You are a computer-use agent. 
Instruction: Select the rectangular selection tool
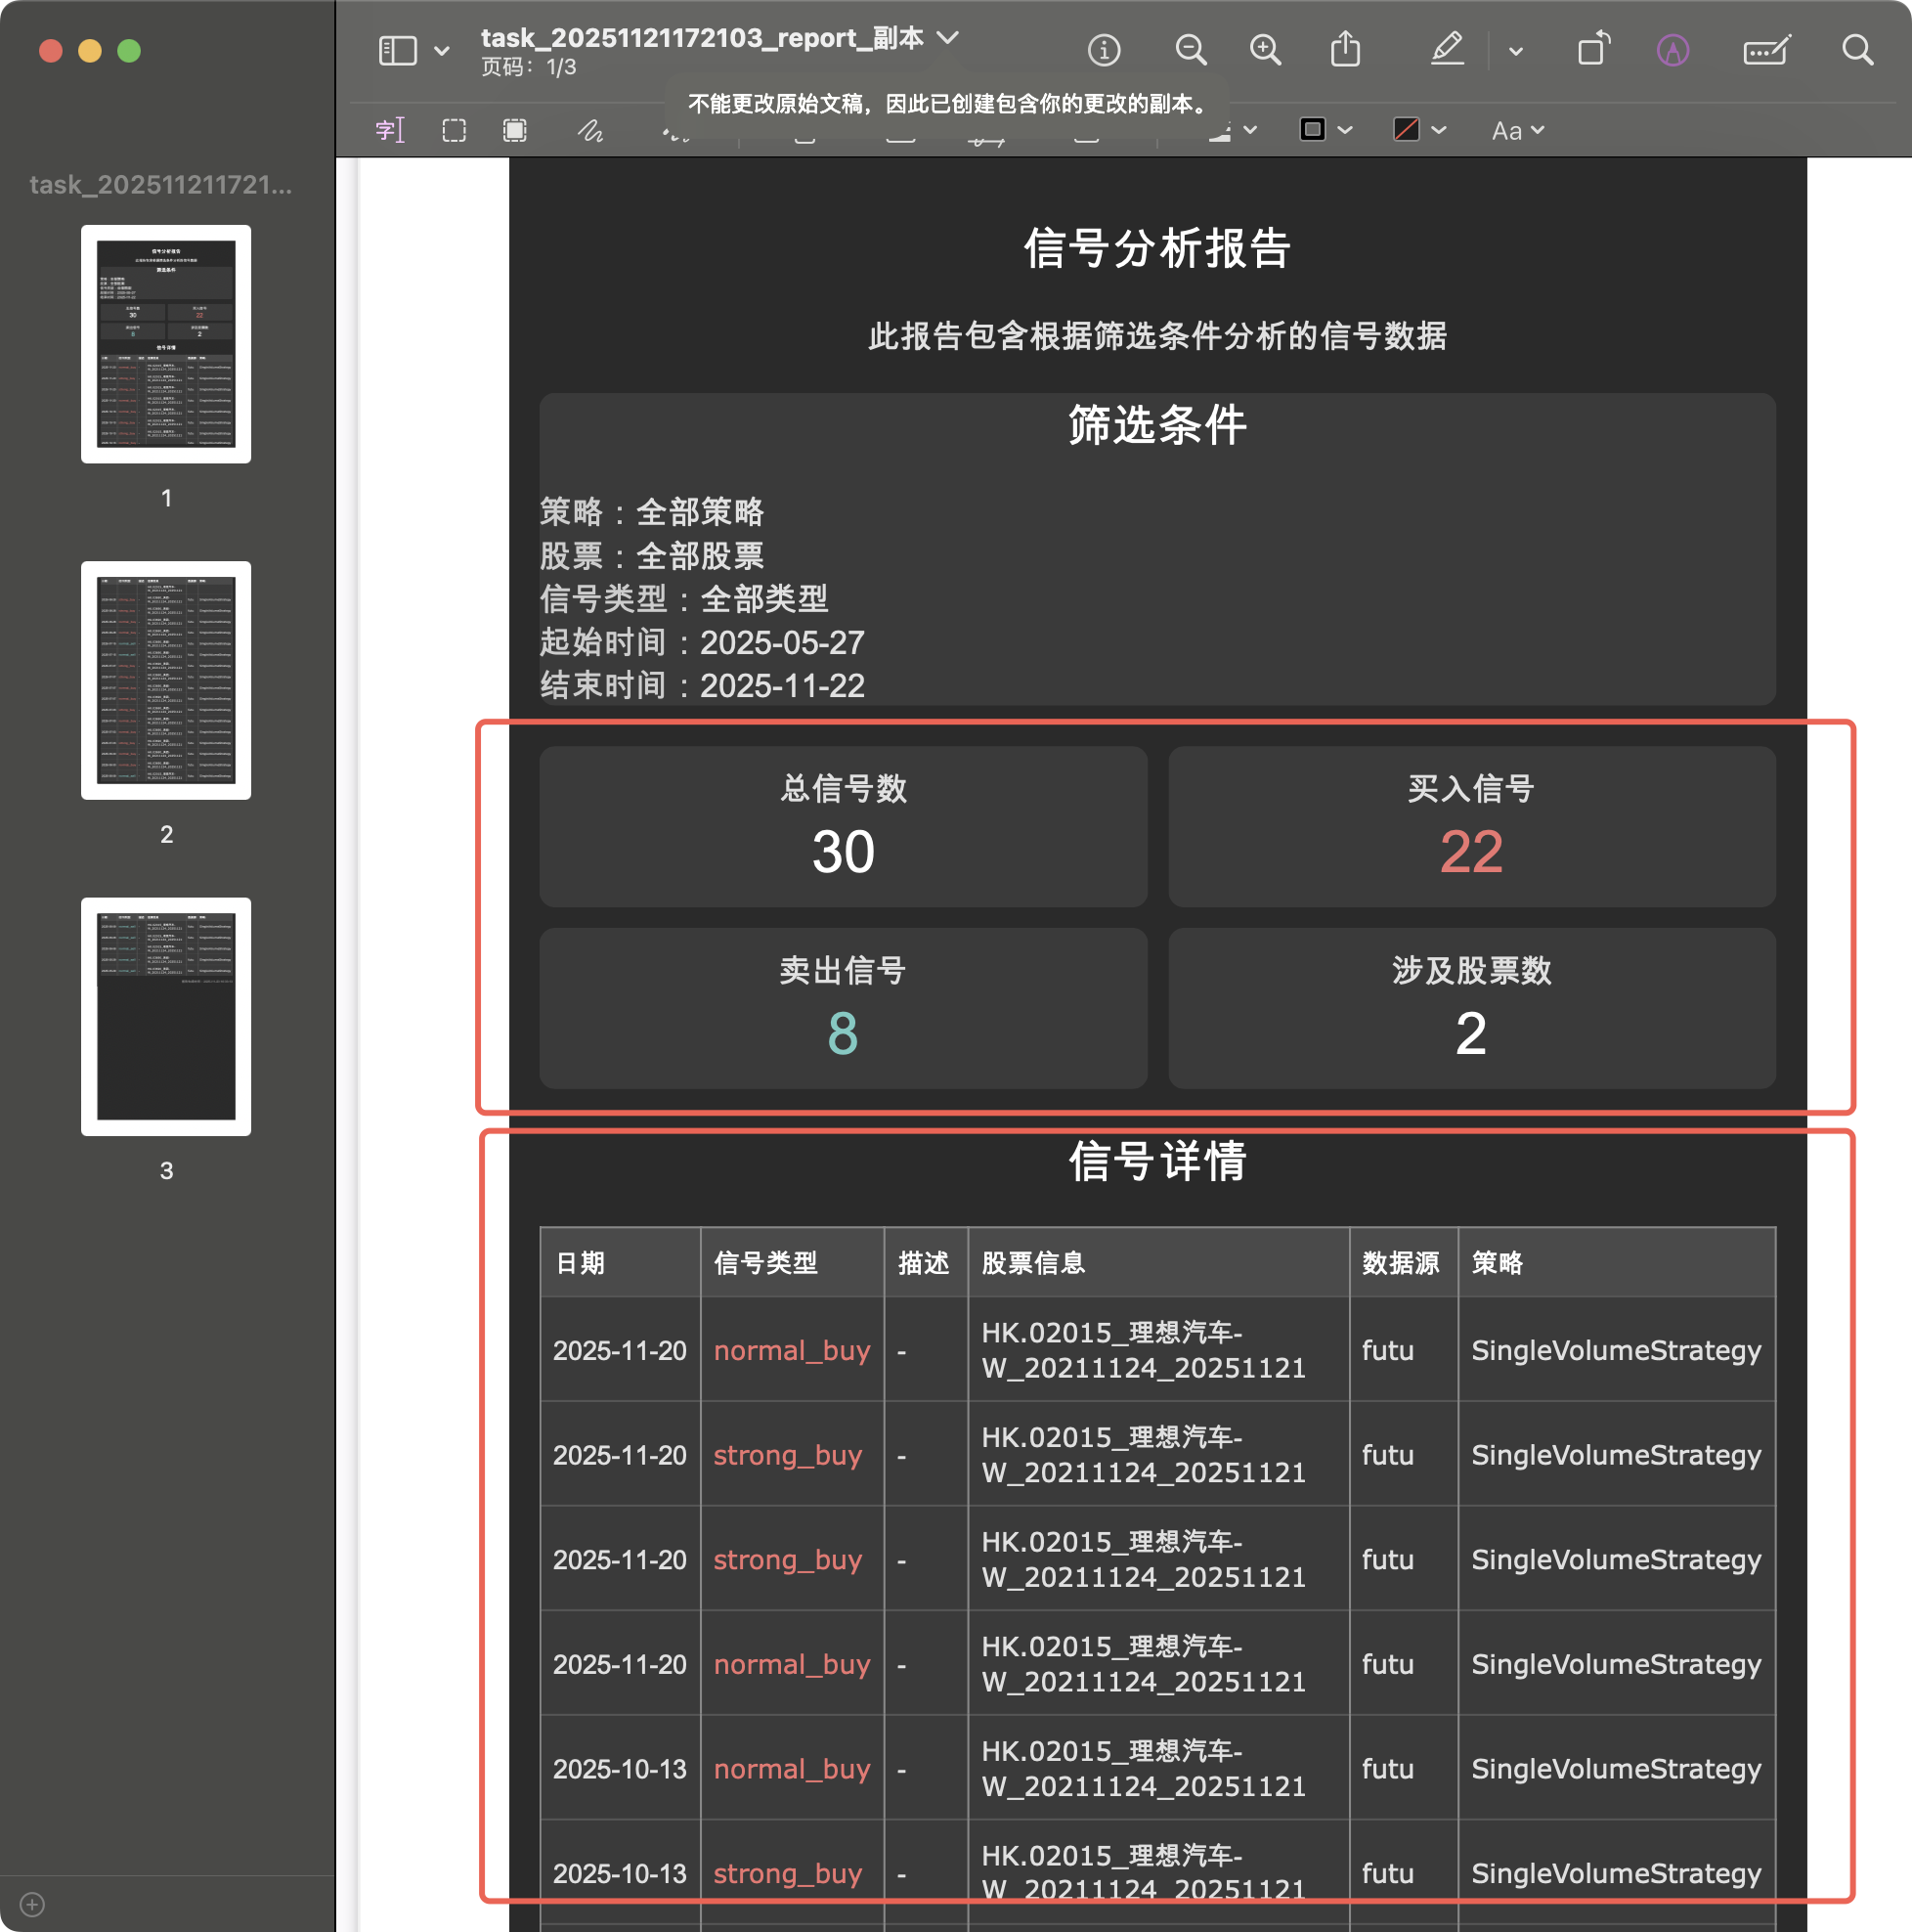[x=454, y=129]
